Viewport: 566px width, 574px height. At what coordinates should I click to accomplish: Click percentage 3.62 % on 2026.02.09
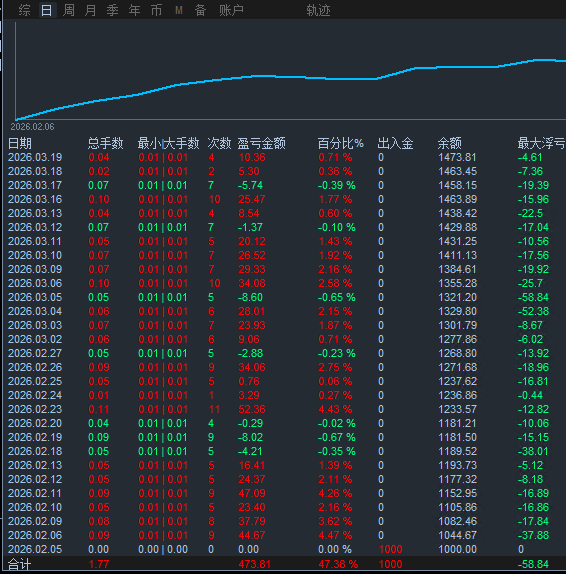click(x=335, y=521)
